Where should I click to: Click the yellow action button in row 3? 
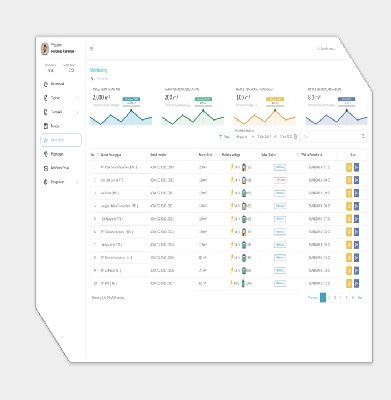pyautogui.click(x=349, y=193)
